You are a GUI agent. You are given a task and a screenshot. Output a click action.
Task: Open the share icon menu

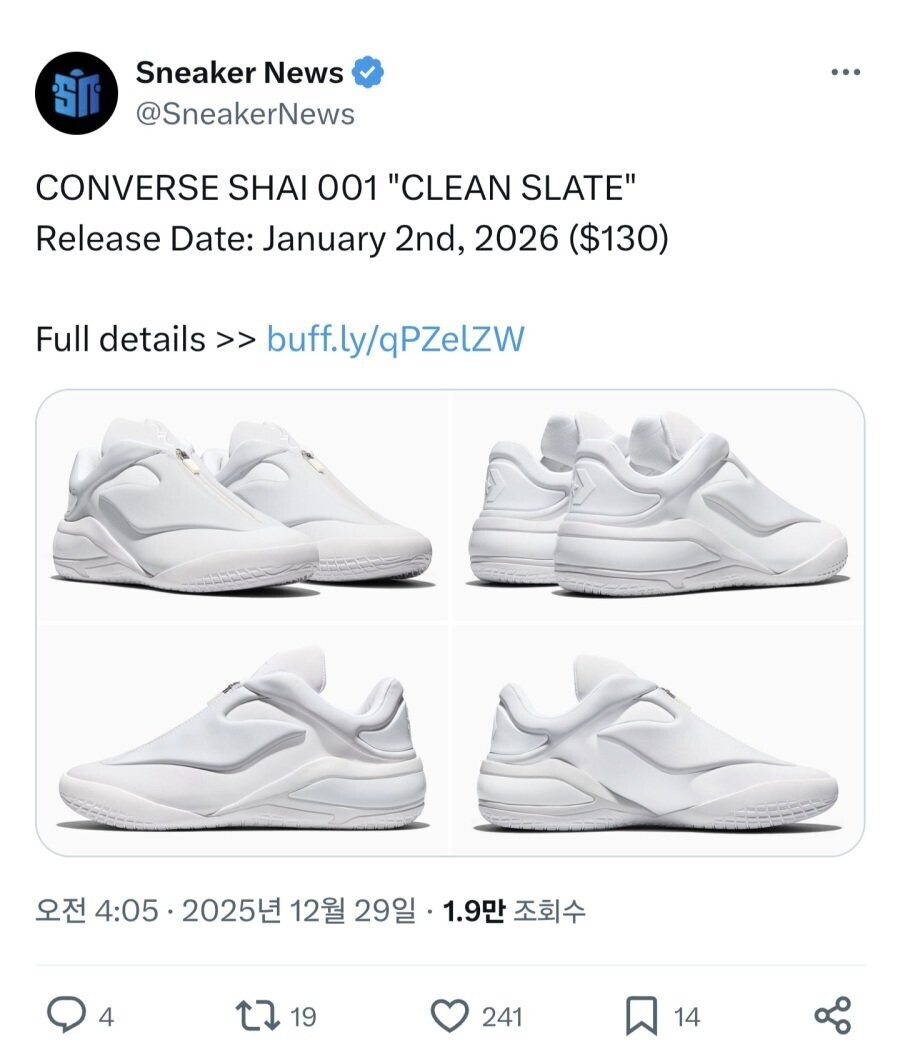(832, 1016)
